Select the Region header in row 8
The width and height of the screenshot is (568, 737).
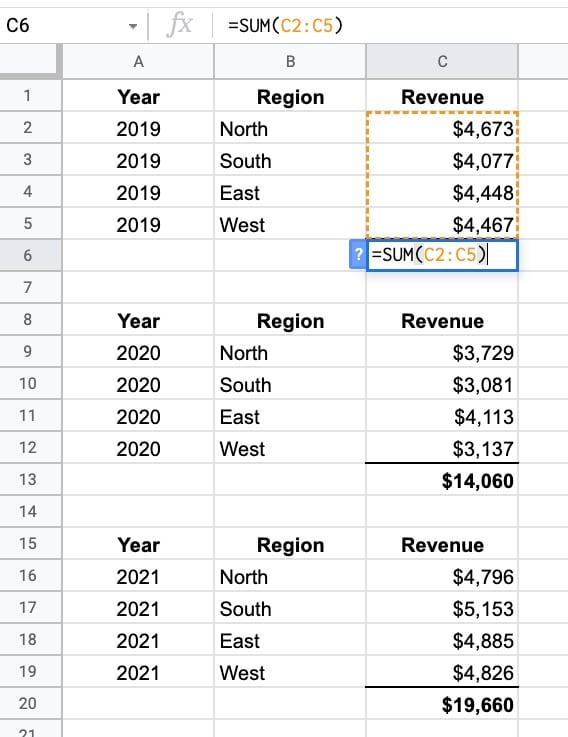click(290, 320)
